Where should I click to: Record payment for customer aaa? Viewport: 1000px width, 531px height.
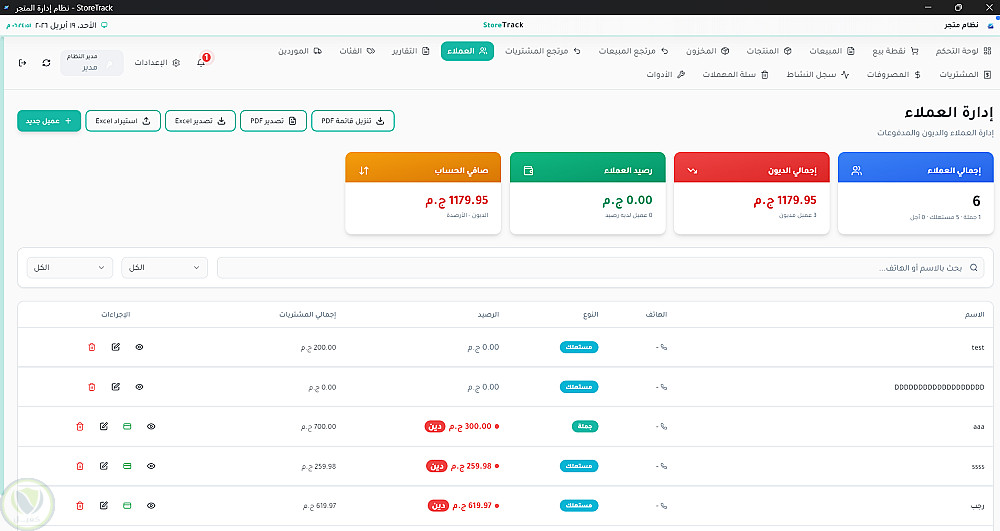click(127, 426)
